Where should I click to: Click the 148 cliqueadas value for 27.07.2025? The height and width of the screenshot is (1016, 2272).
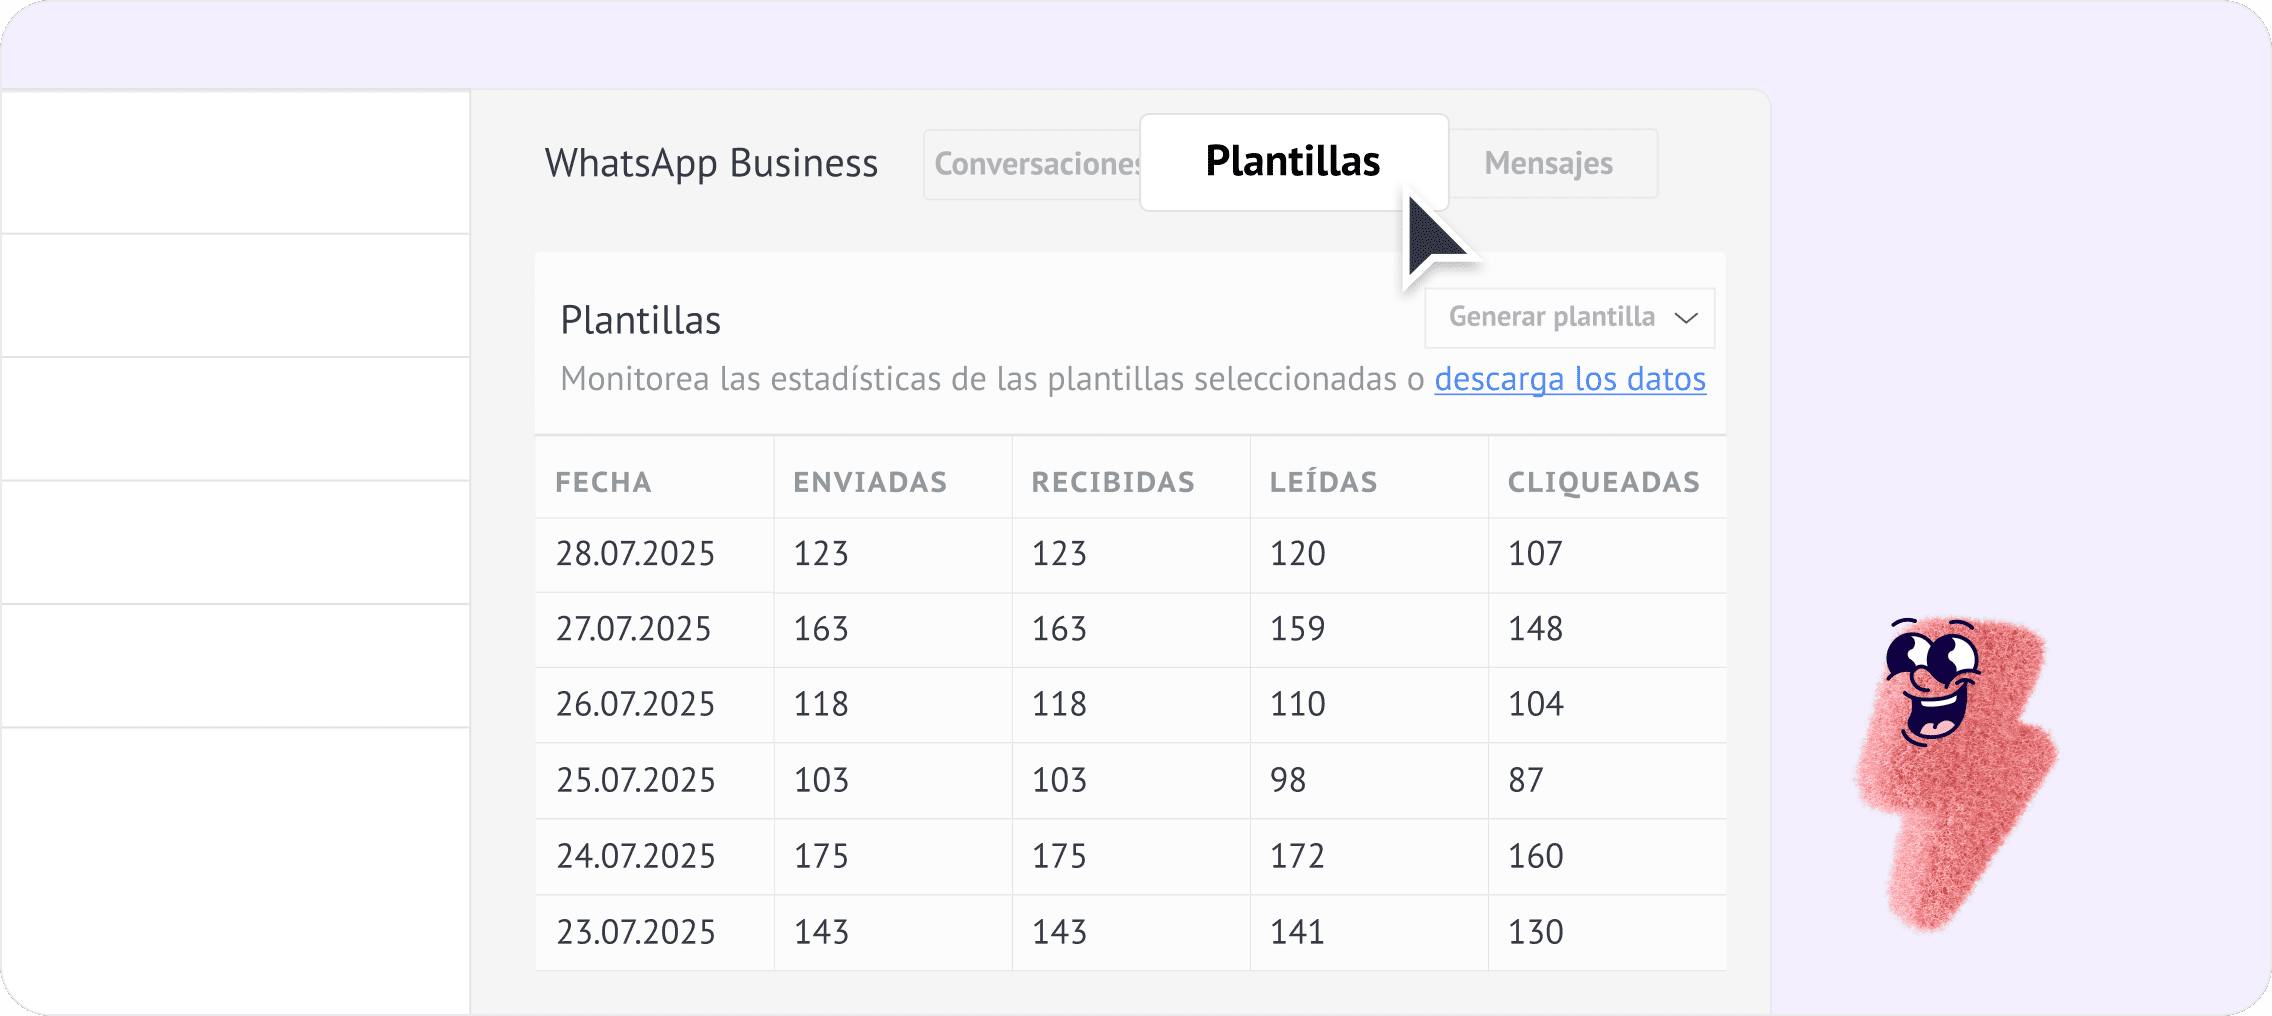coord(1535,629)
